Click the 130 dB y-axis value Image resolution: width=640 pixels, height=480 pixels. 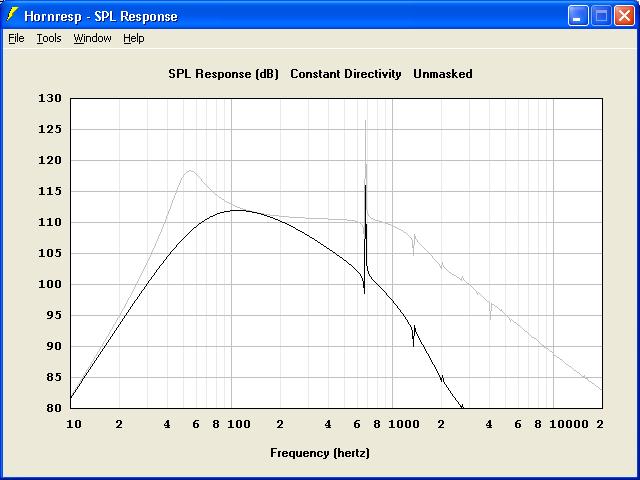point(50,98)
